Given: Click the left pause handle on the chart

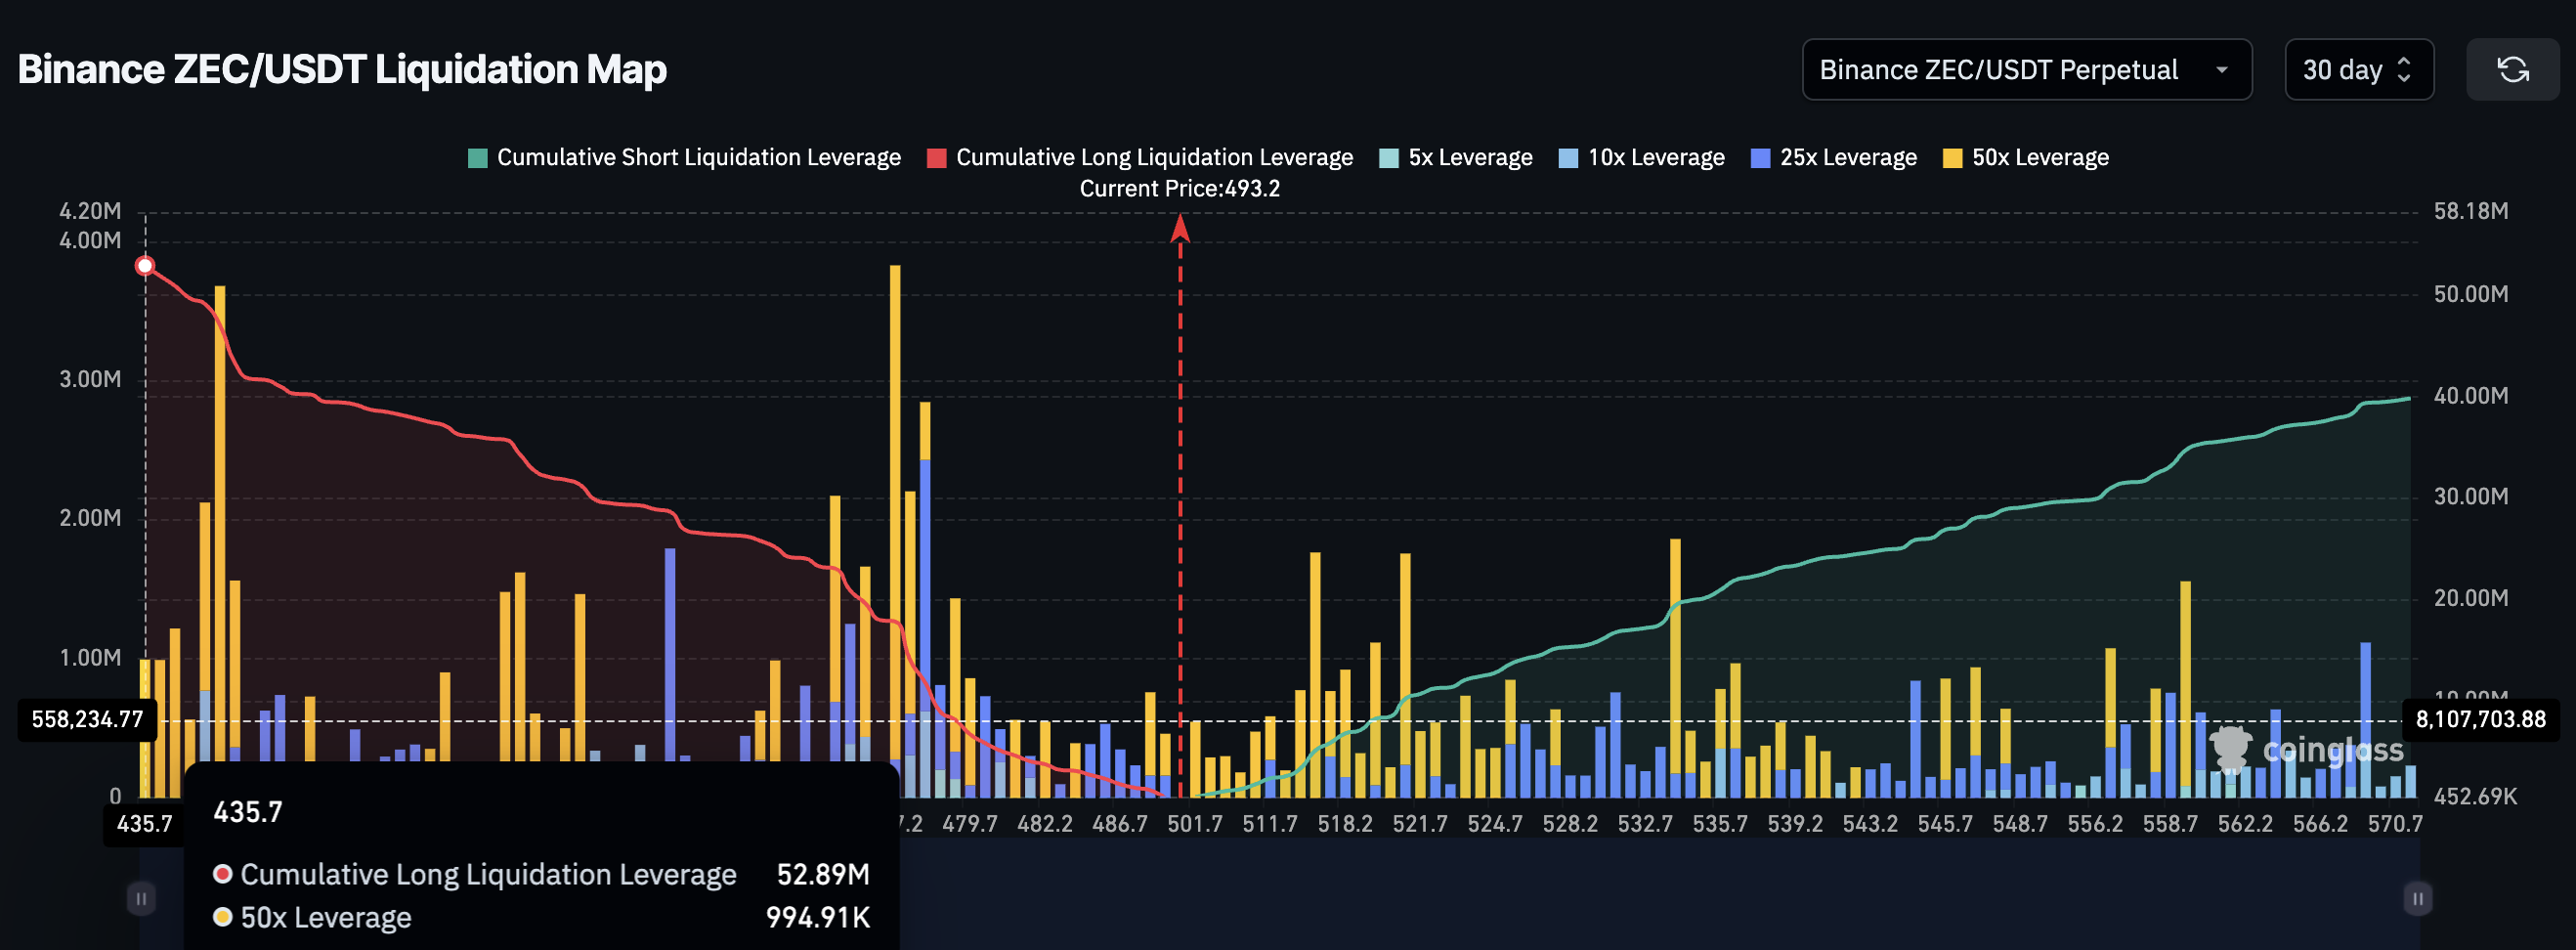Looking at the screenshot, I should click(141, 899).
